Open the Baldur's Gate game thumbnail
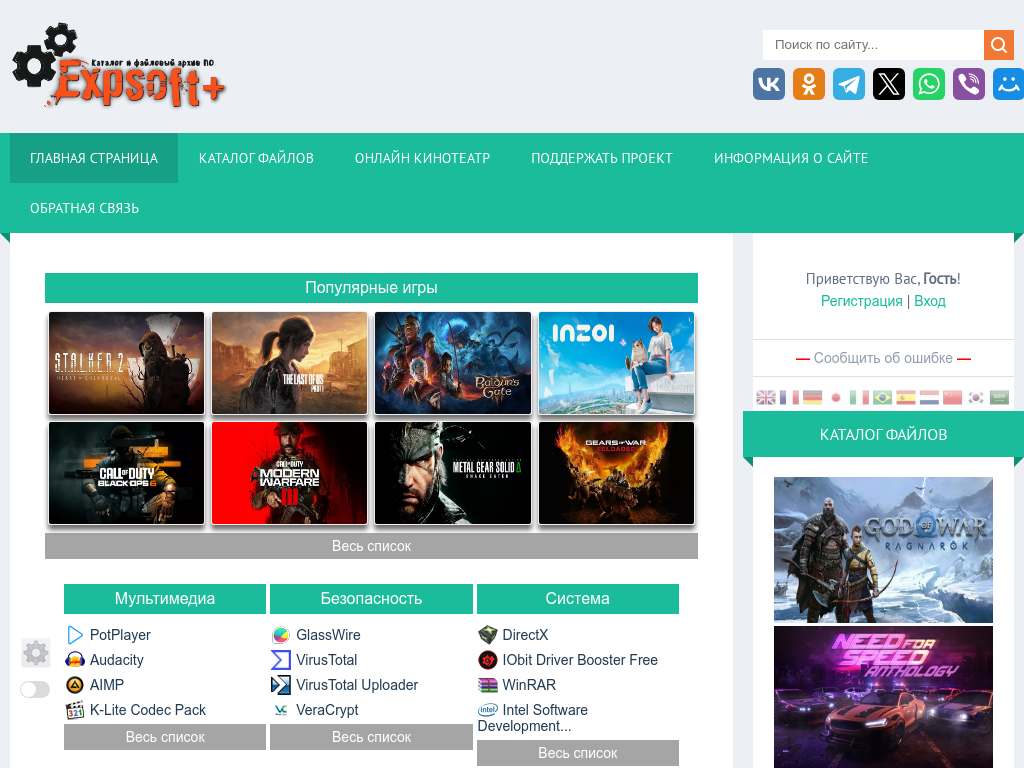Viewport: 1024px width, 768px height. pyautogui.click(x=453, y=363)
